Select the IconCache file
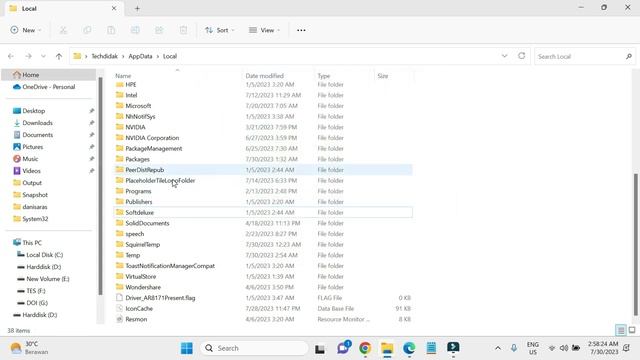Screen dimensions: 640x360 pyautogui.click(x=263, y=309)
